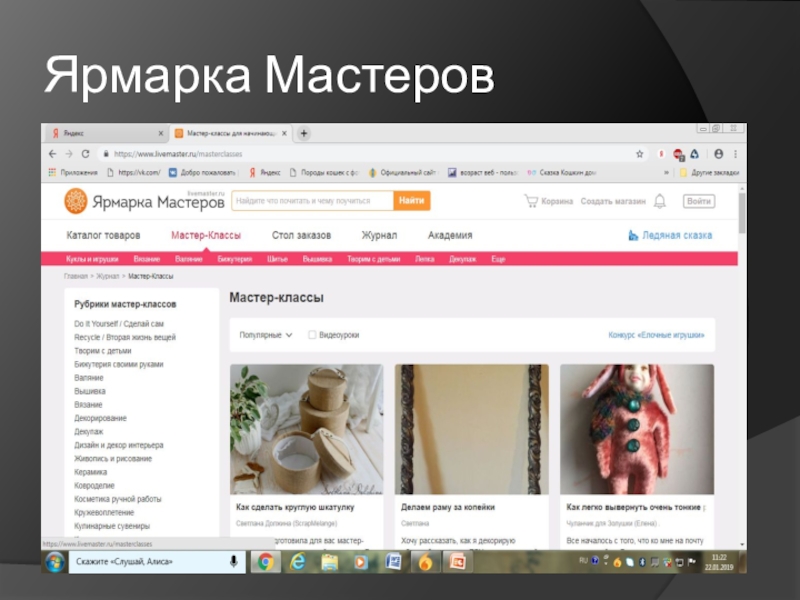This screenshot has height=600, width=800.
Task: Open Word from the taskbar
Action: (x=393, y=562)
